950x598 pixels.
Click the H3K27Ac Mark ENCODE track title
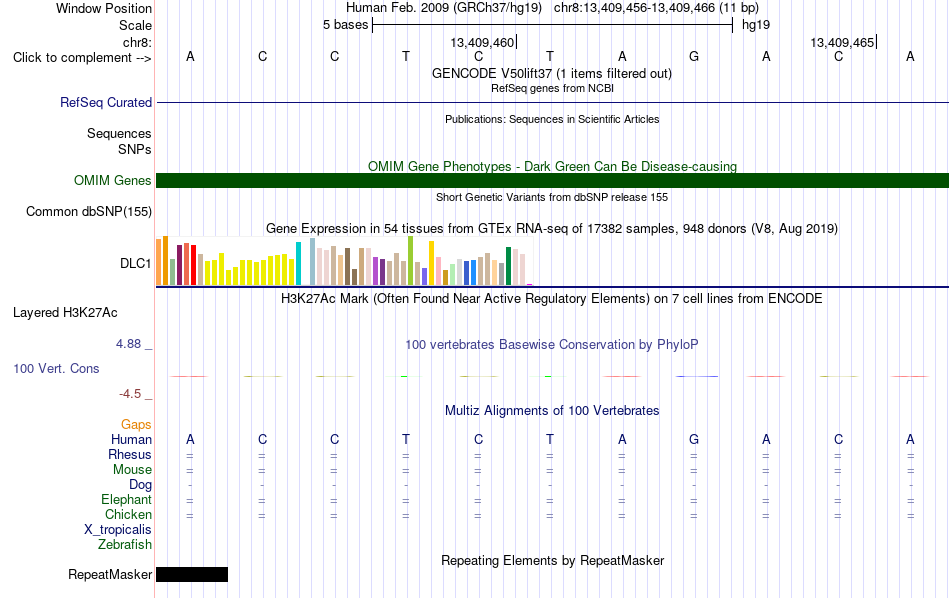click(x=552, y=299)
